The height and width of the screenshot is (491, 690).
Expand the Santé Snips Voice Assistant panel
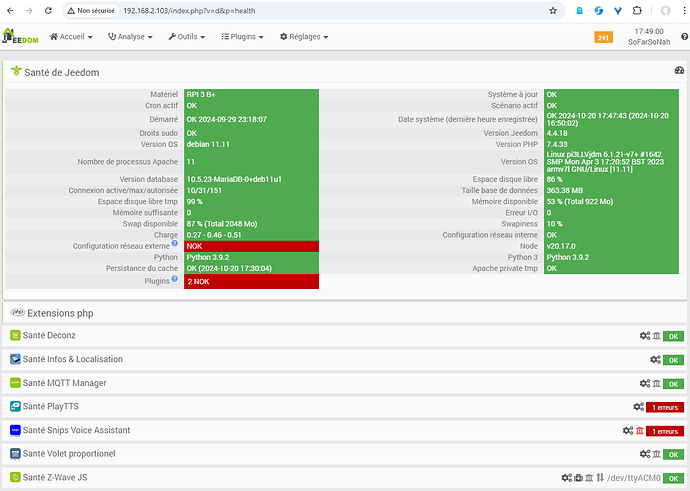click(345, 430)
